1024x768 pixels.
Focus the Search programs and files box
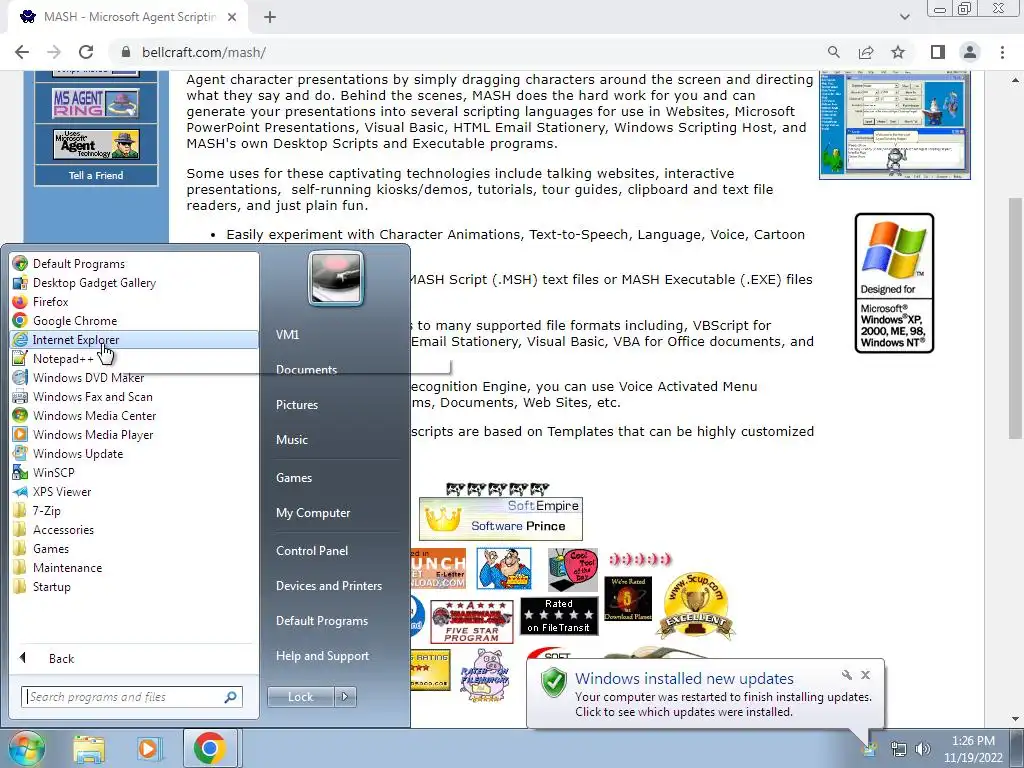[131, 697]
